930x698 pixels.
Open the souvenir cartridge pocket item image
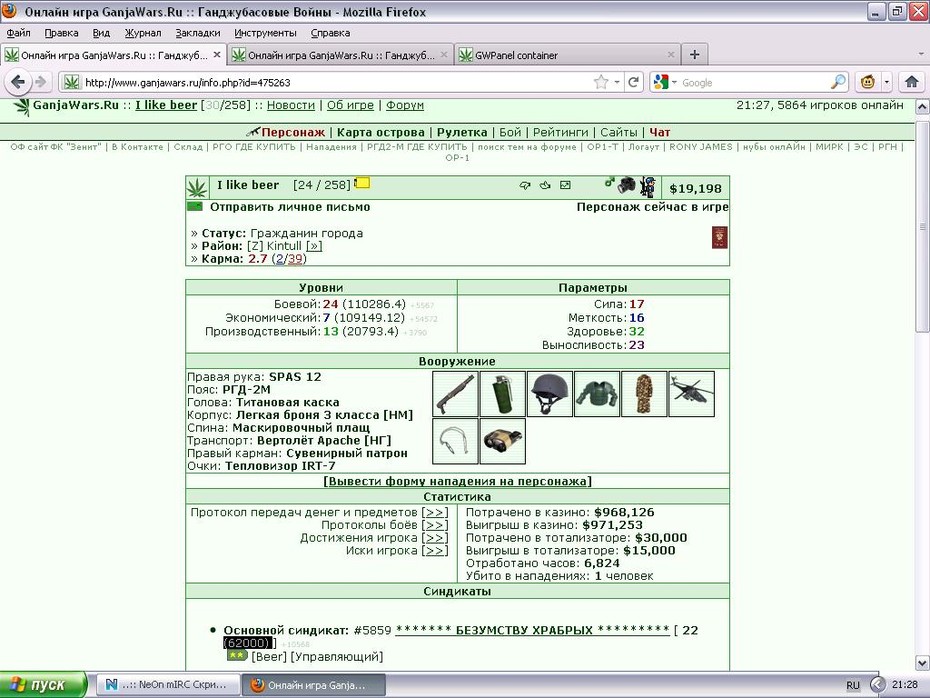[x=455, y=441]
